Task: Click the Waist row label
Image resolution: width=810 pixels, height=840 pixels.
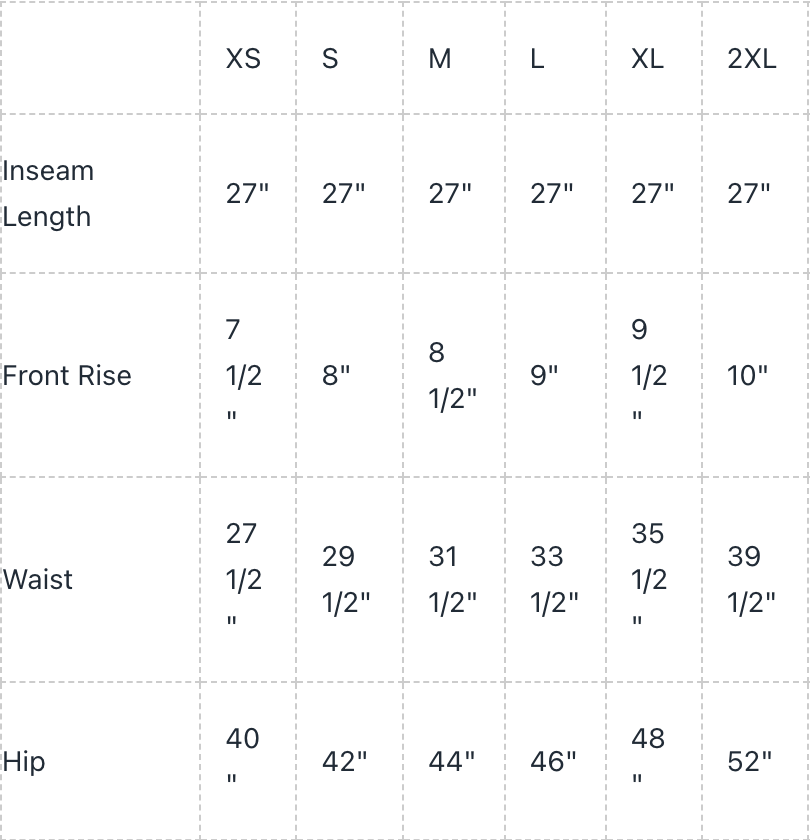Action: pos(38,579)
